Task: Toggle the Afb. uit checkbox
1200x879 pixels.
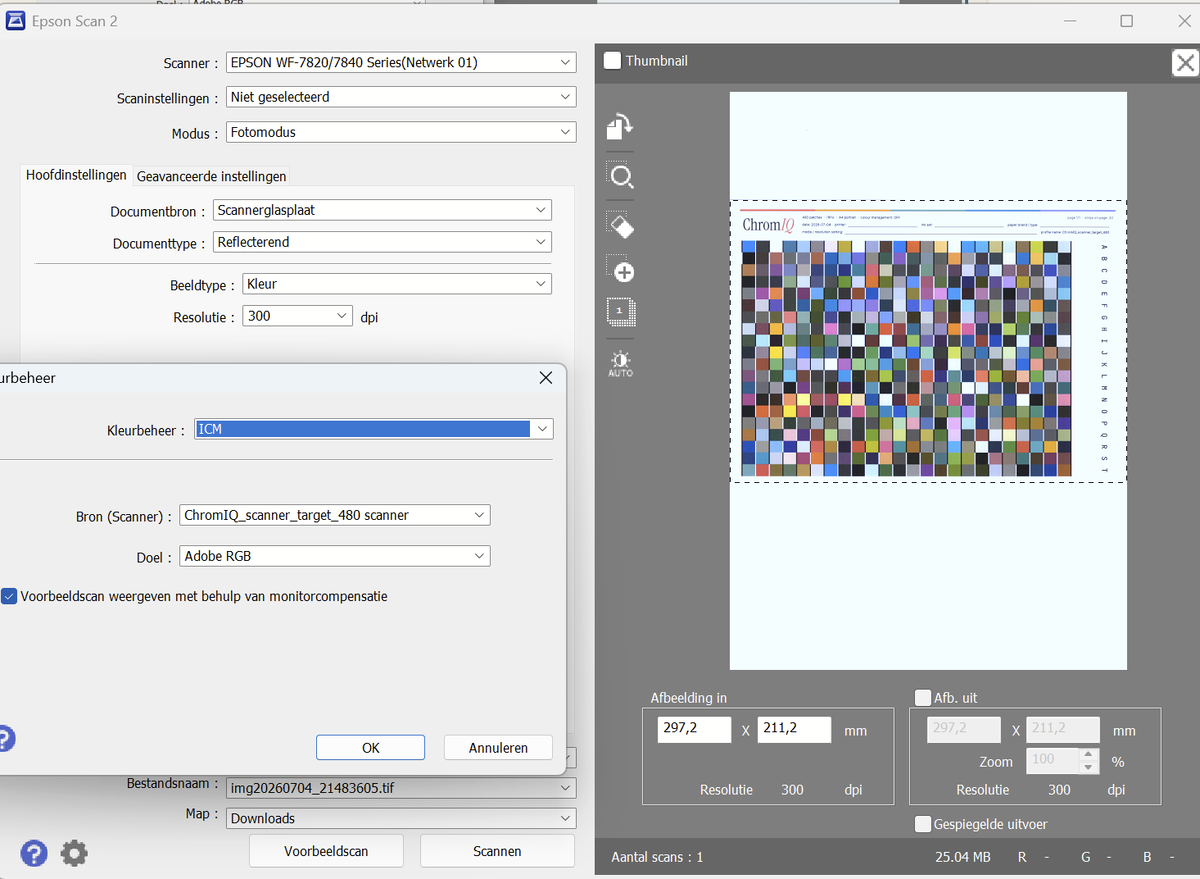Action: pos(923,698)
